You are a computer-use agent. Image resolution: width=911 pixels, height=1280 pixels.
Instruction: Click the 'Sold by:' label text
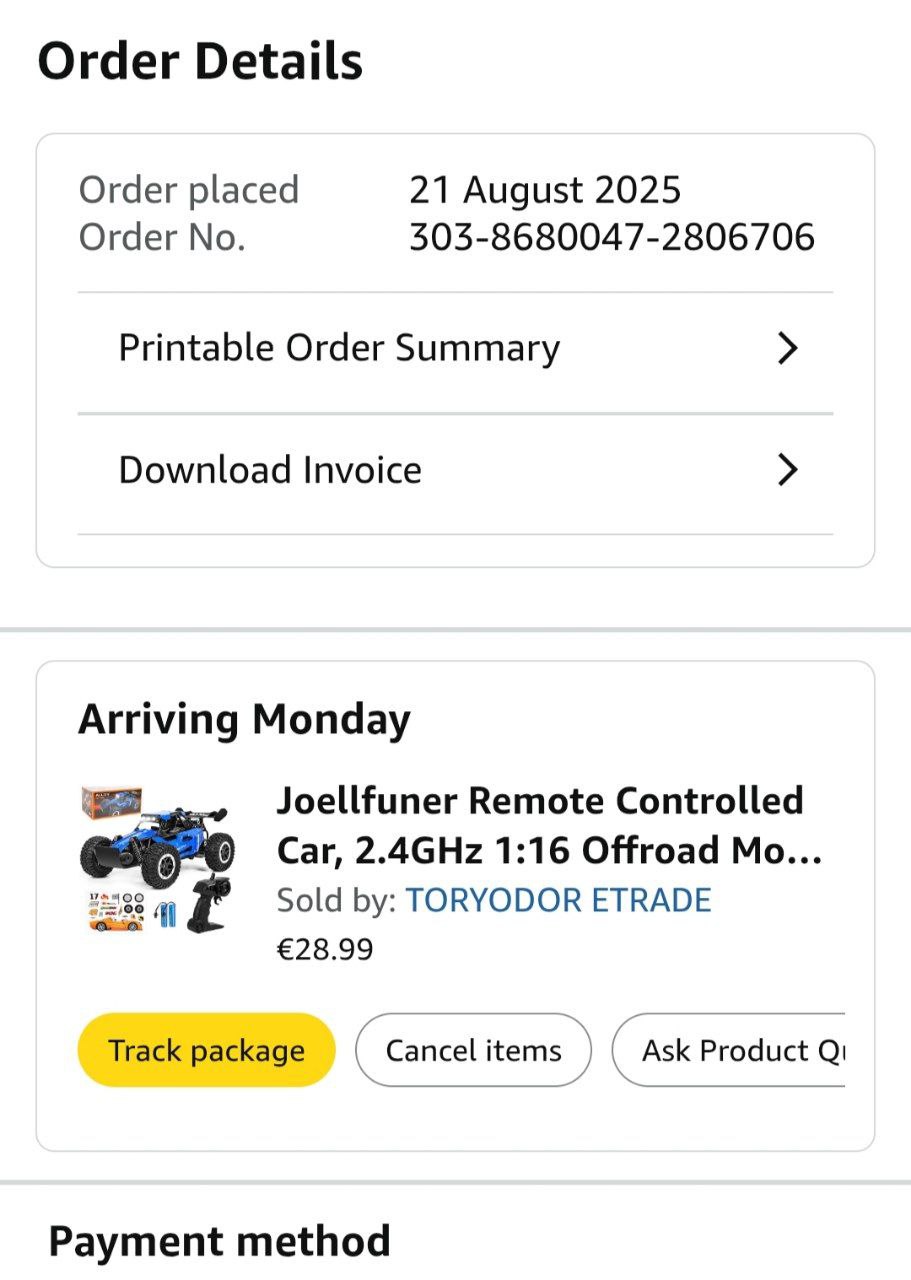pyautogui.click(x=336, y=900)
